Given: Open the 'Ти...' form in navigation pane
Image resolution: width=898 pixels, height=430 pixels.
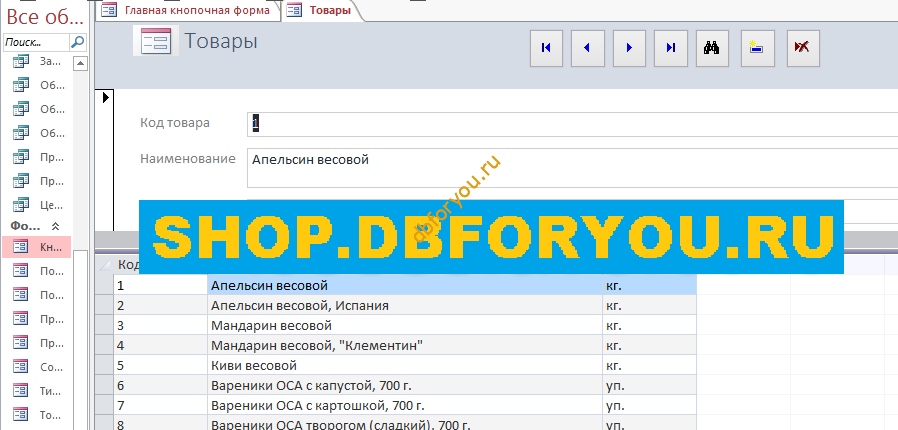Looking at the screenshot, I should click(x=38, y=390).
